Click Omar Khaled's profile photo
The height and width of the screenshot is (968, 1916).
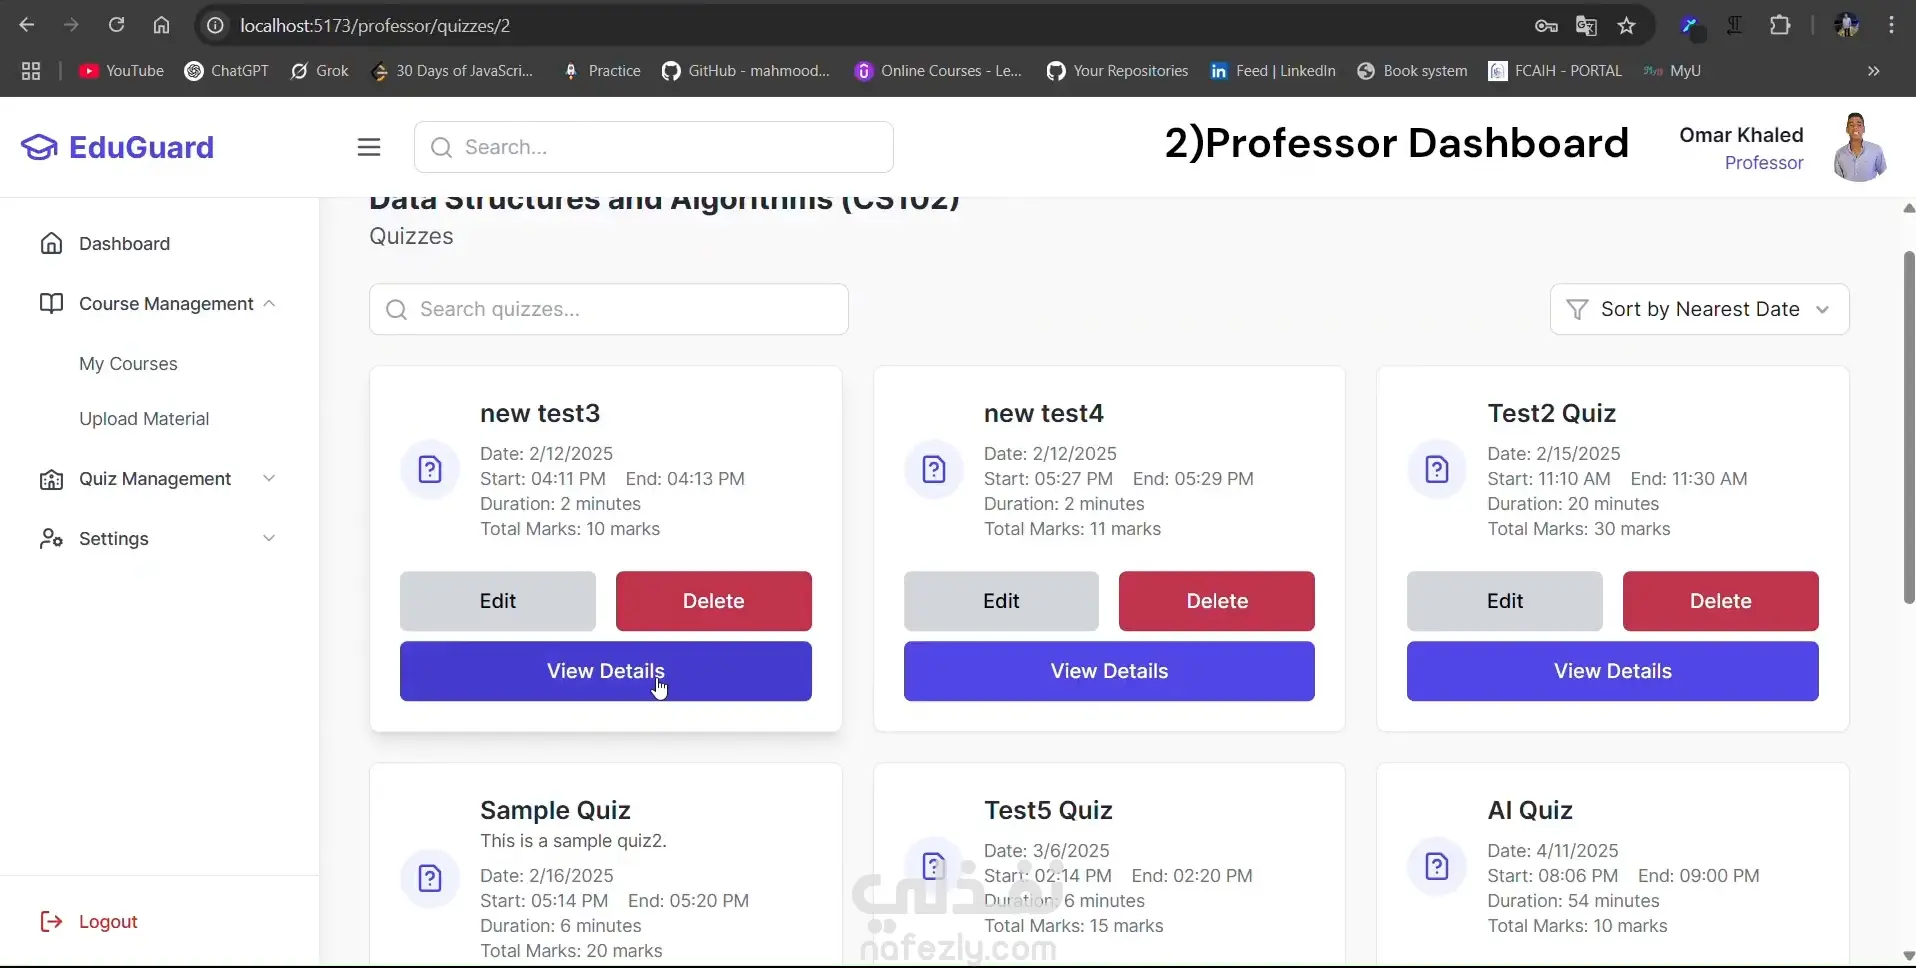pos(1859,147)
